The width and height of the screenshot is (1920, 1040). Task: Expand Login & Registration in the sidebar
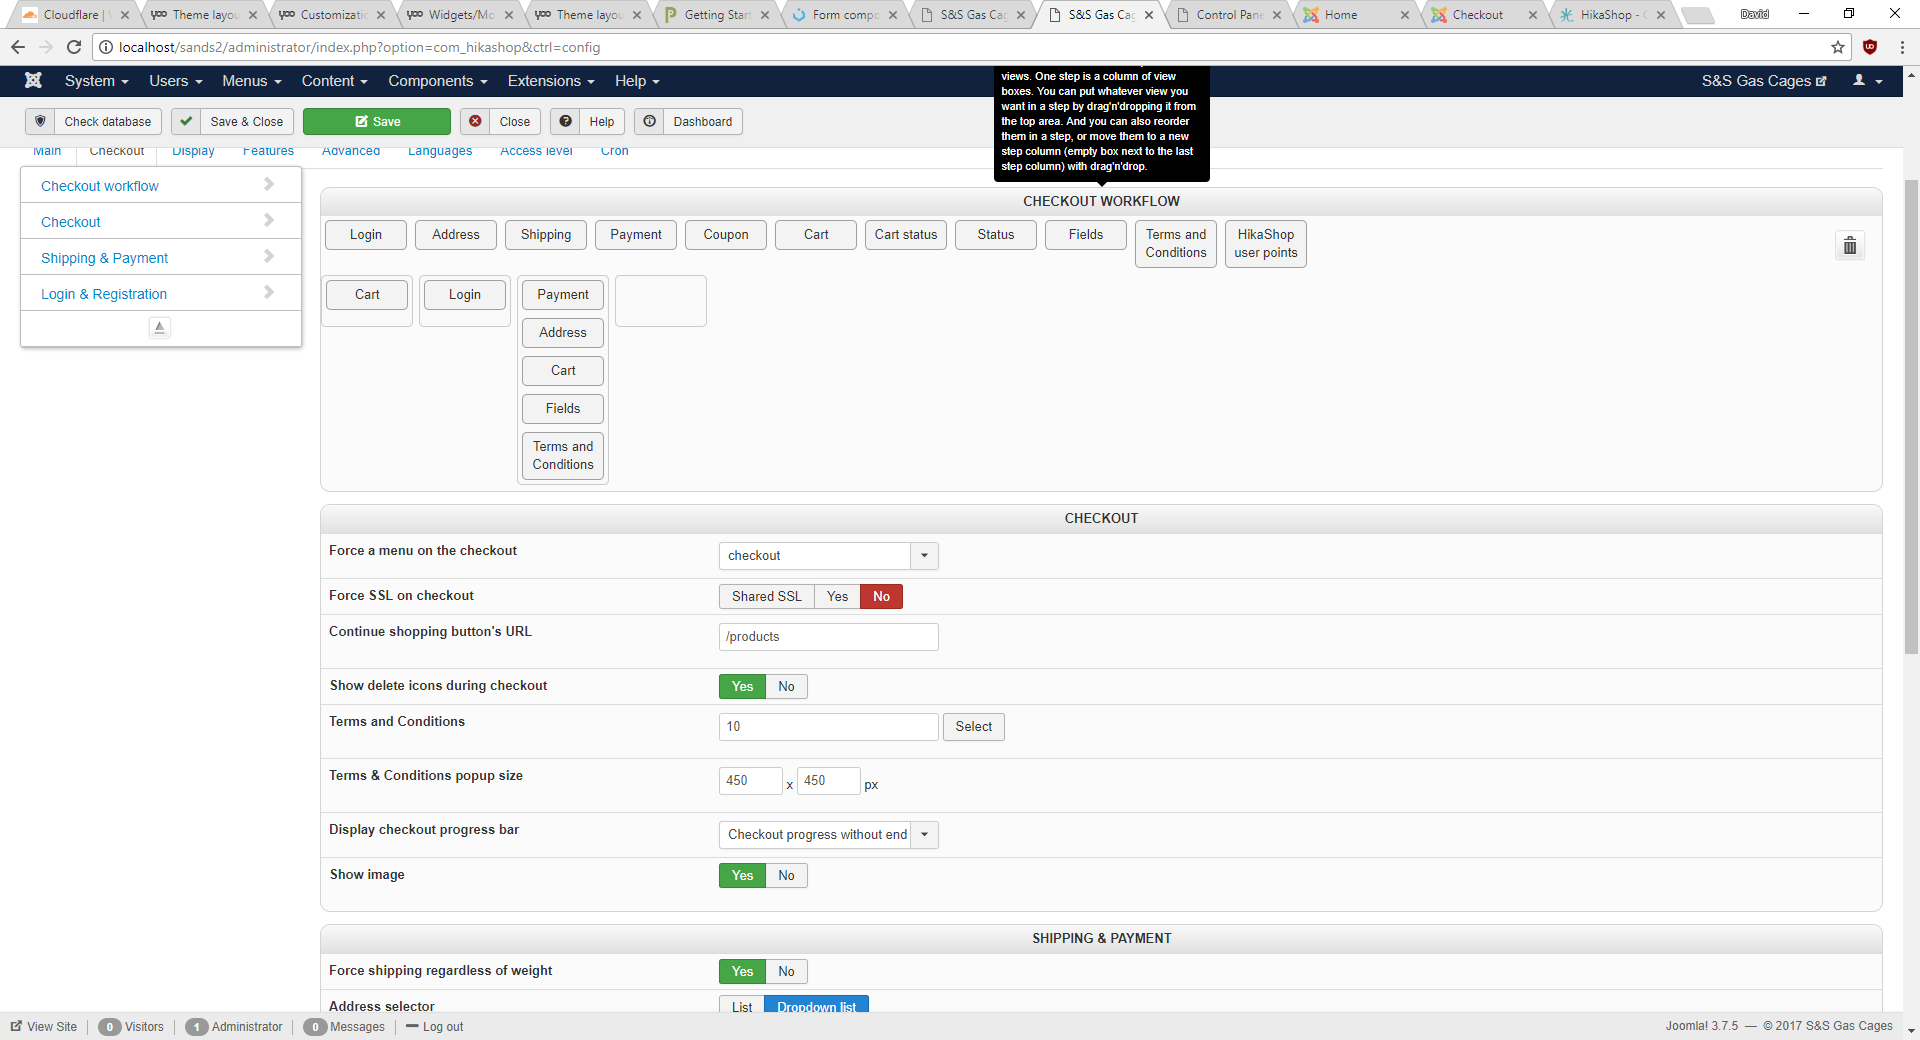coord(160,294)
